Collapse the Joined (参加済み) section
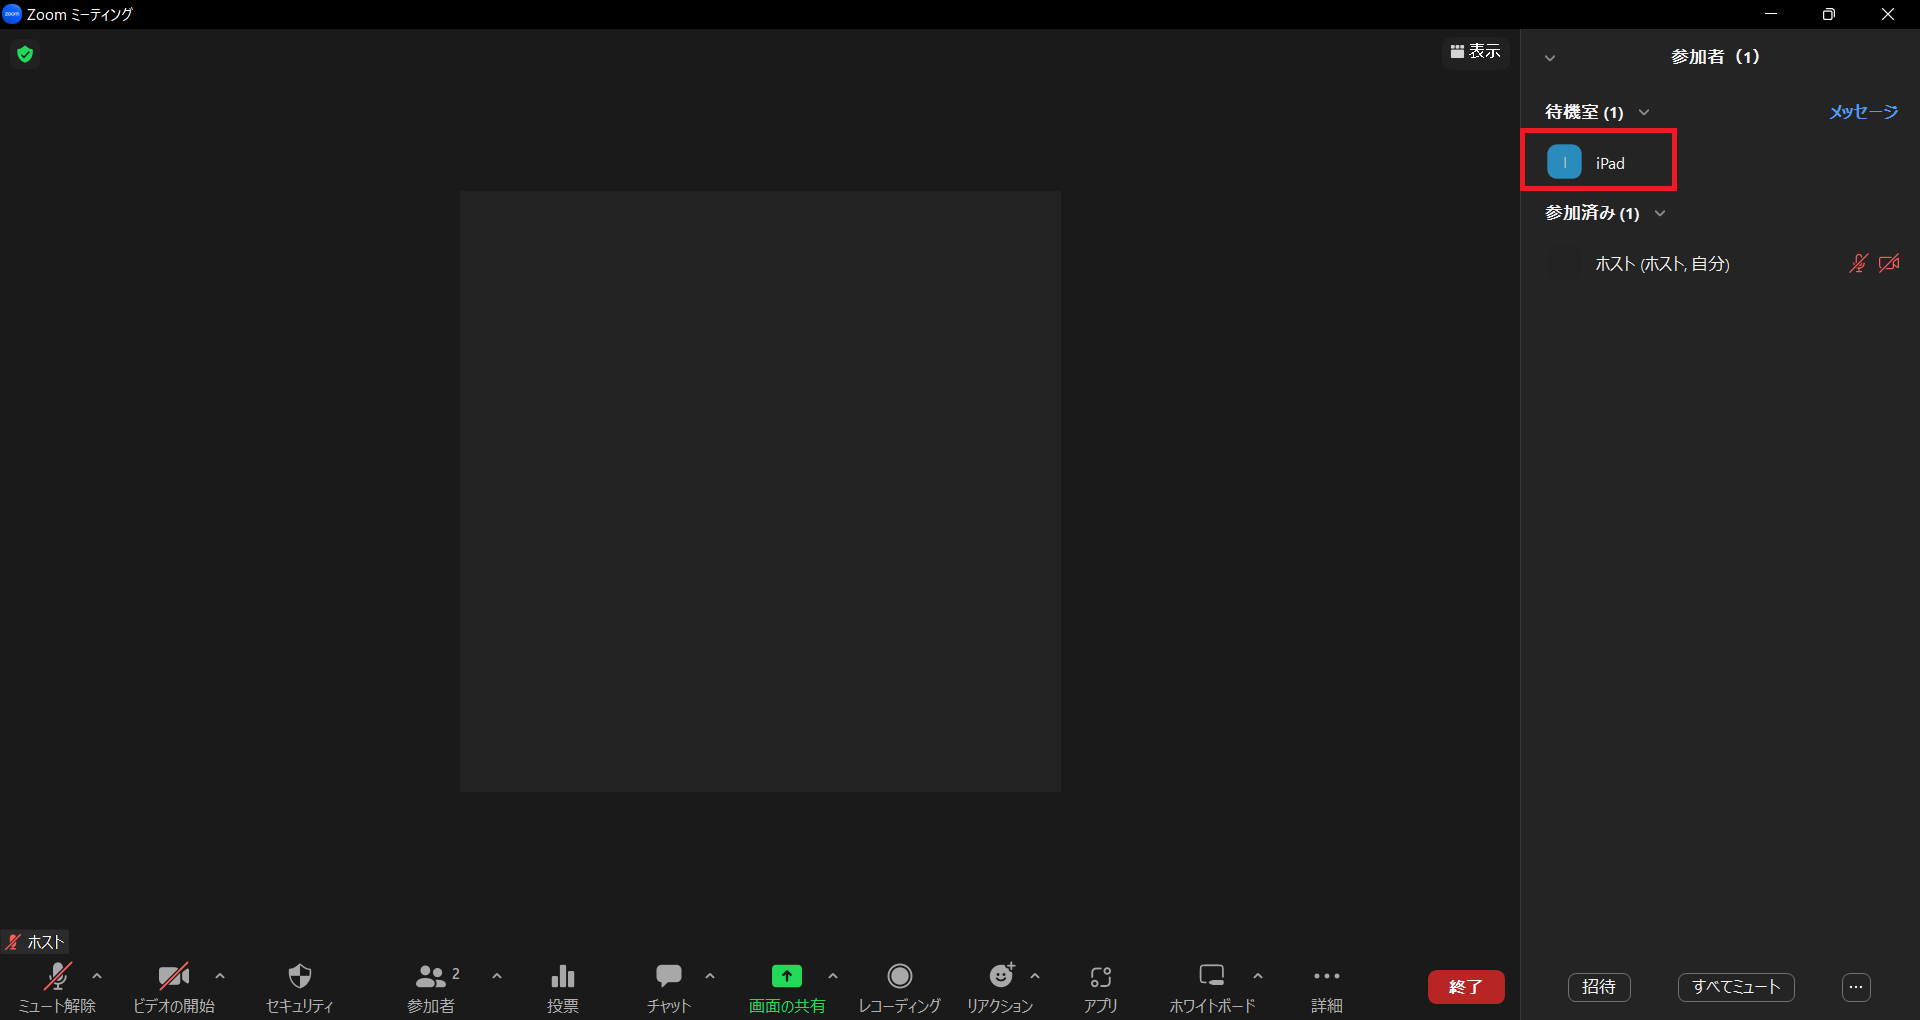 pyautogui.click(x=1660, y=213)
